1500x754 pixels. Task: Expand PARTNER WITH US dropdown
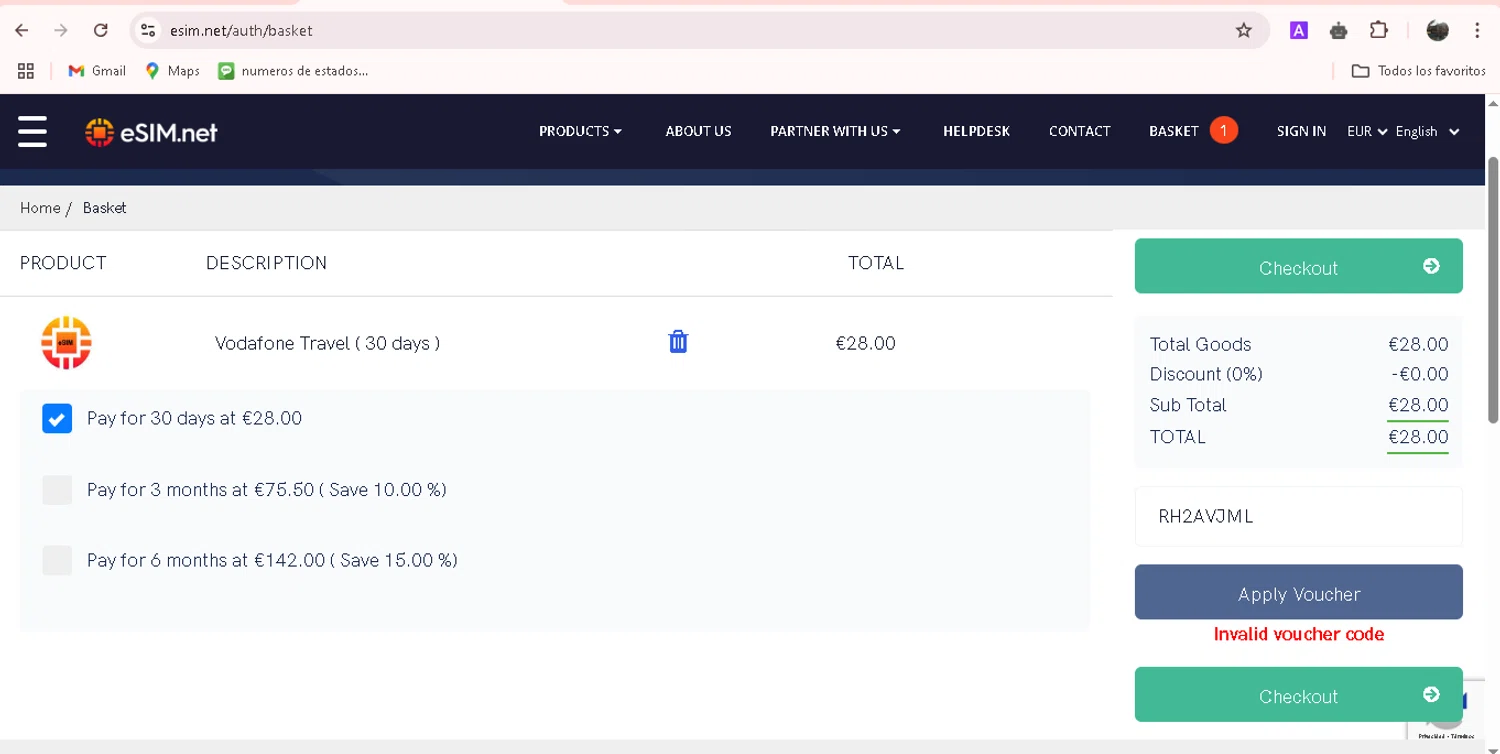[835, 131]
